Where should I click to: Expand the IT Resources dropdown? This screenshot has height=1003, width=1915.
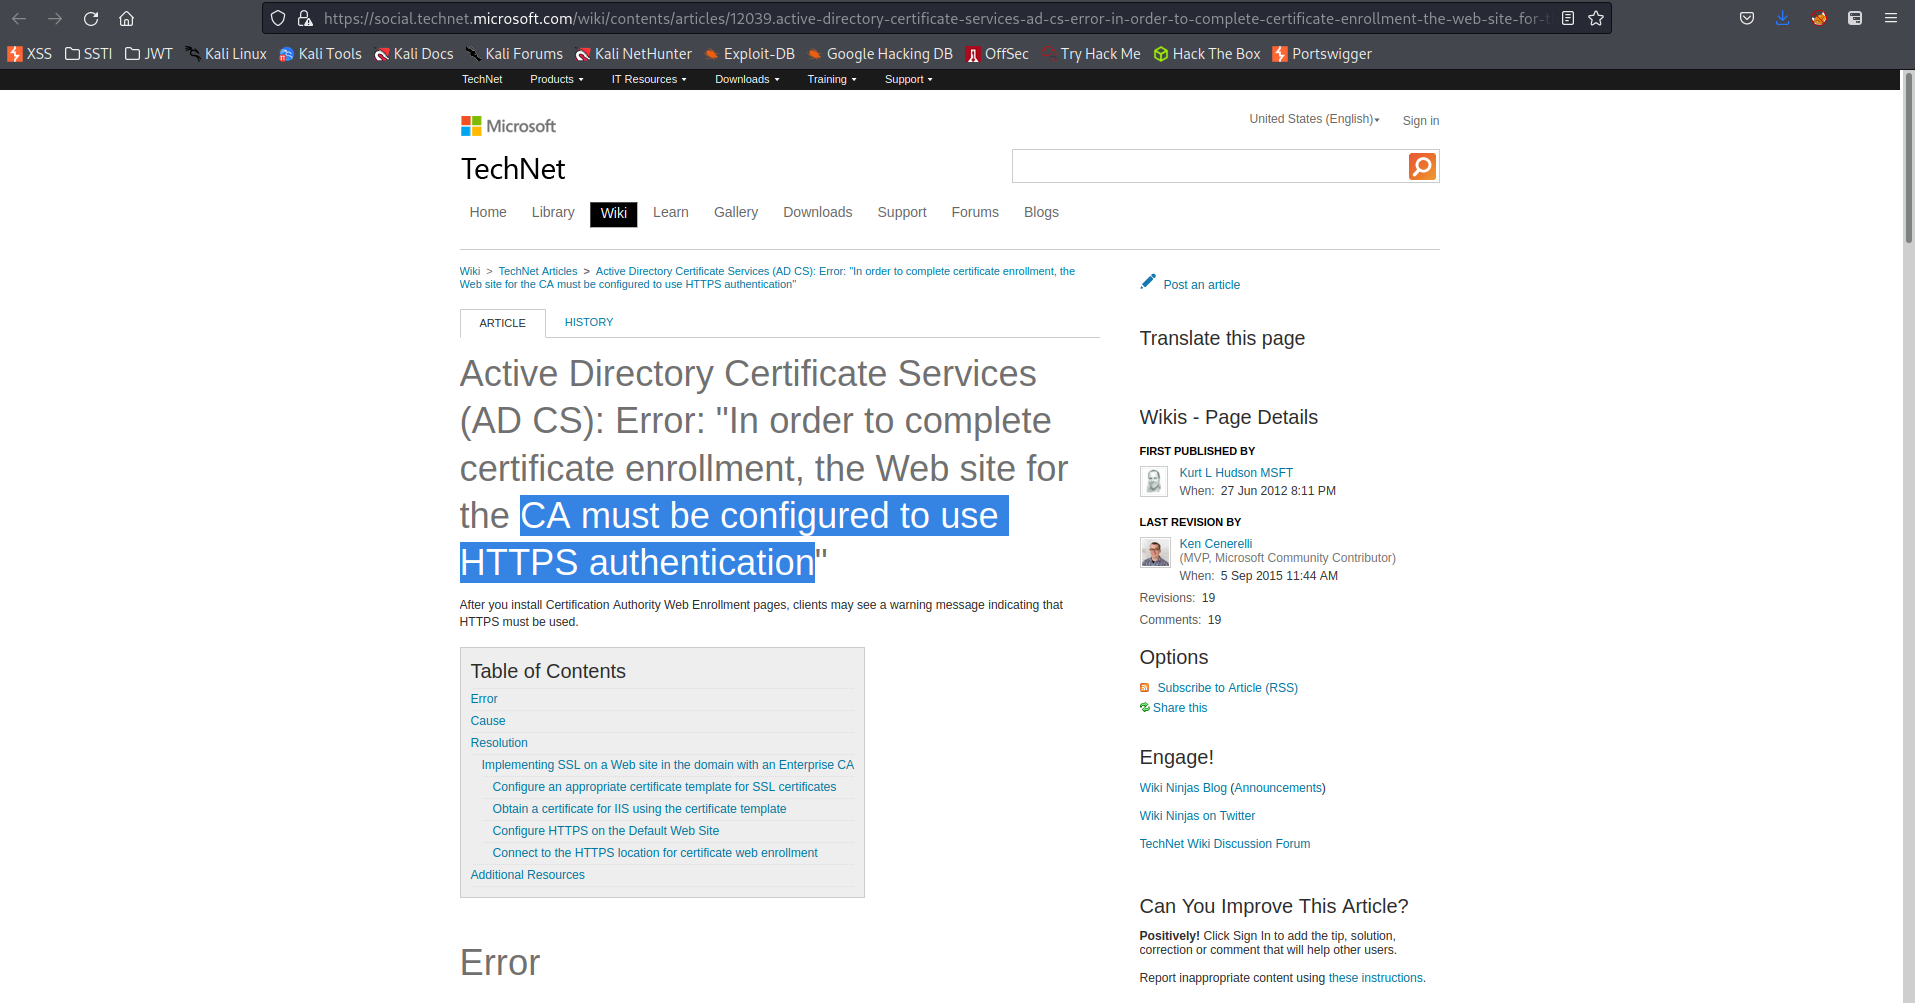tap(649, 79)
